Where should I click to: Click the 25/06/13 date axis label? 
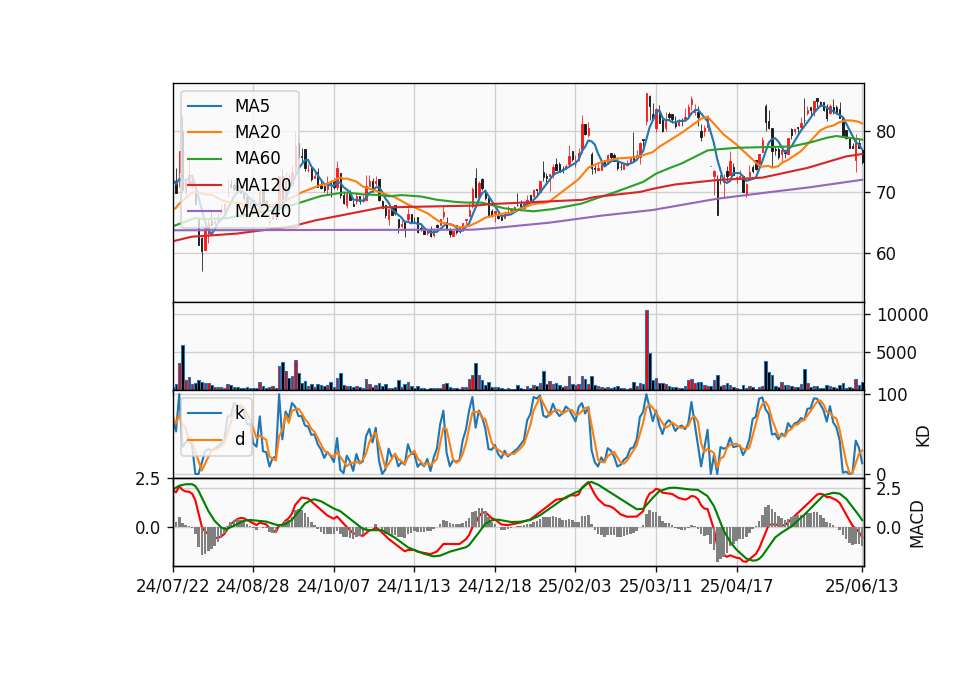[862, 586]
